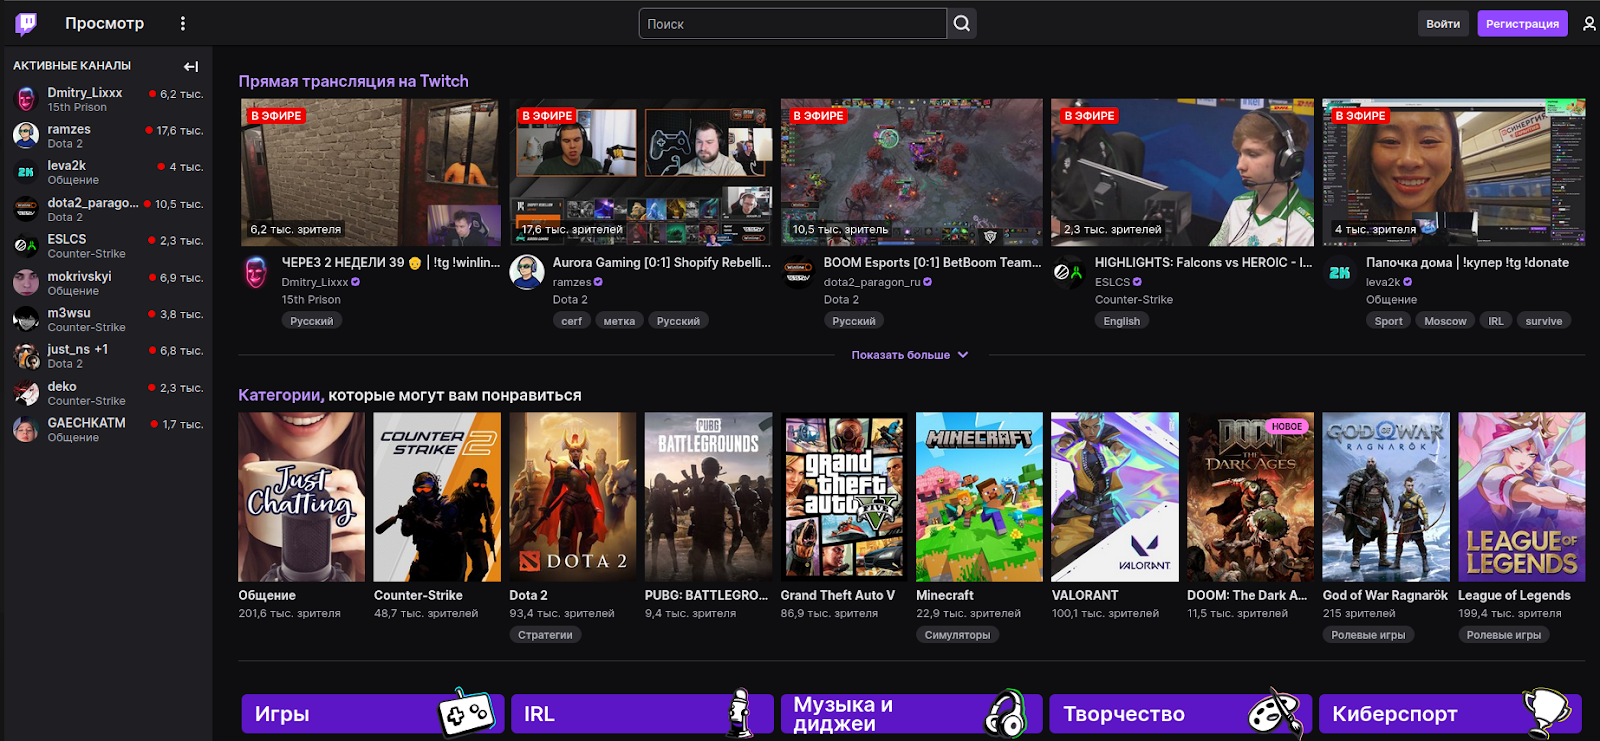Viewport: 1600px width, 741px height.
Task: Open Aurora Gaming stream thumbnail
Action: tap(642, 172)
